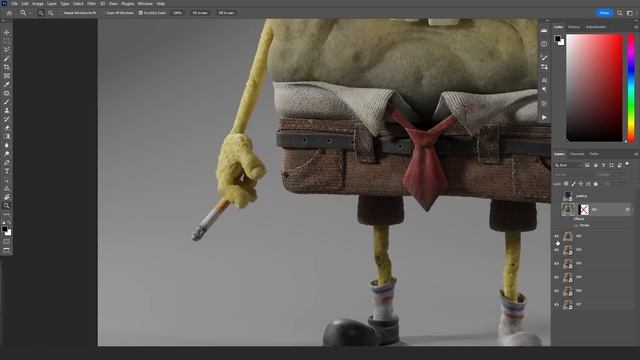Viewport: 640px width, 360px height.
Task: Select the Crop tool
Action: click(7, 67)
